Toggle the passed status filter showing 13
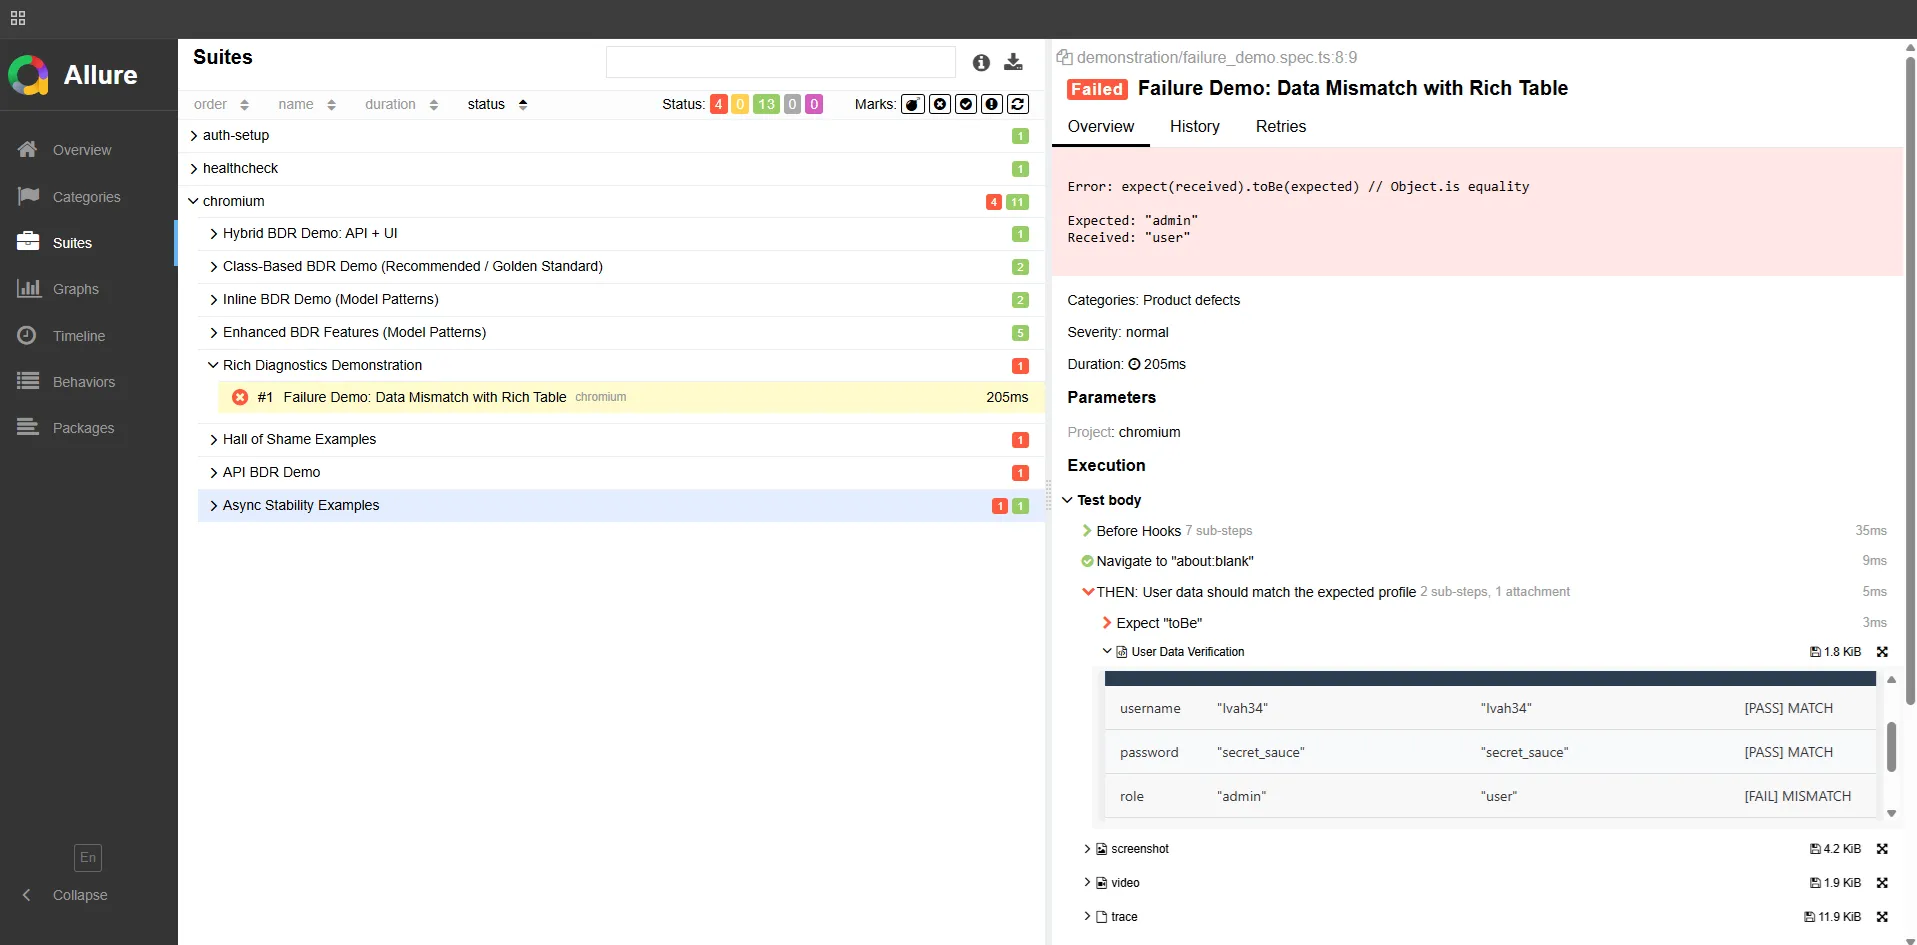This screenshot has width=1917, height=945. (766, 104)
